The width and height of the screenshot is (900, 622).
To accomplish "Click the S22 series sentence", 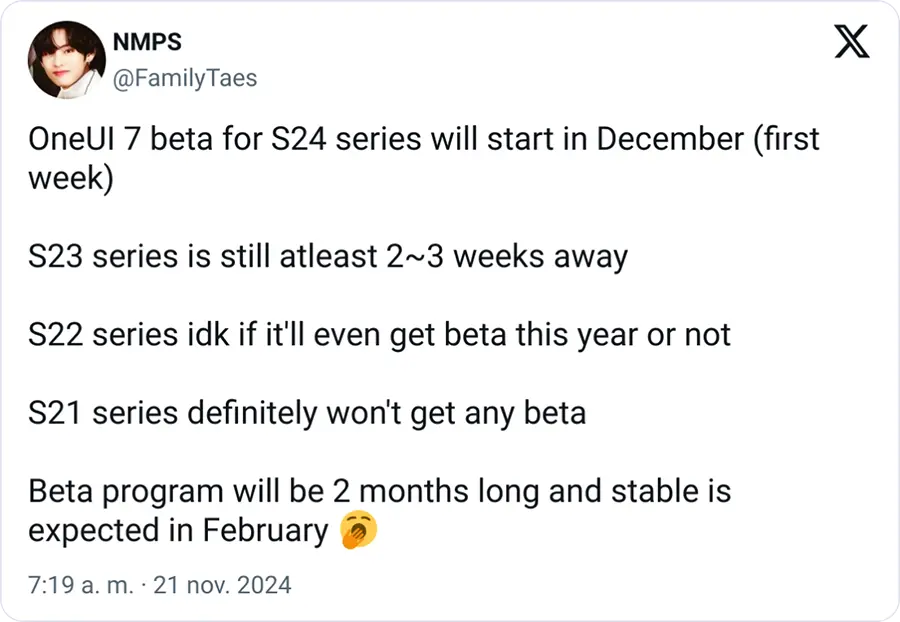I will tap(379, 335).
